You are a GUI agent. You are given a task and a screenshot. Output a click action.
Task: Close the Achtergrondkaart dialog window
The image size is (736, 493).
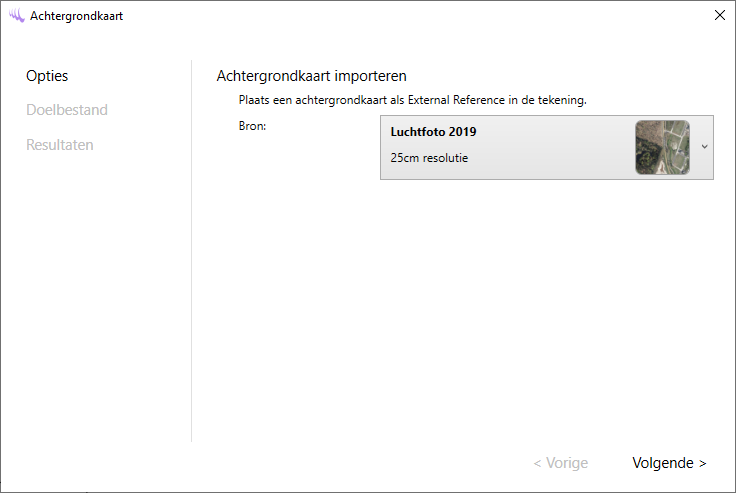click(x=719, y=15)
